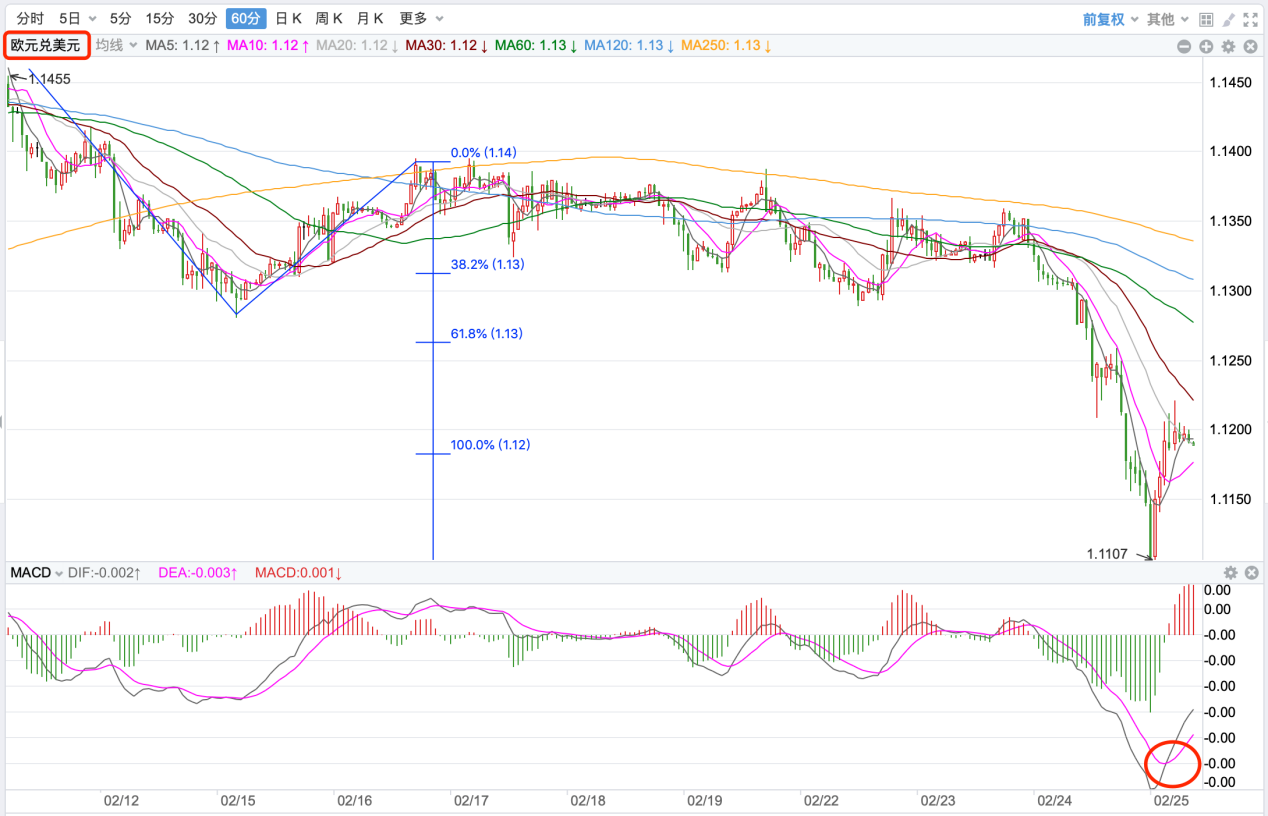Switch to 月K monthly candlestick
The width and height of the screenshot is (1268, 816).
click(x=370, y=18)
